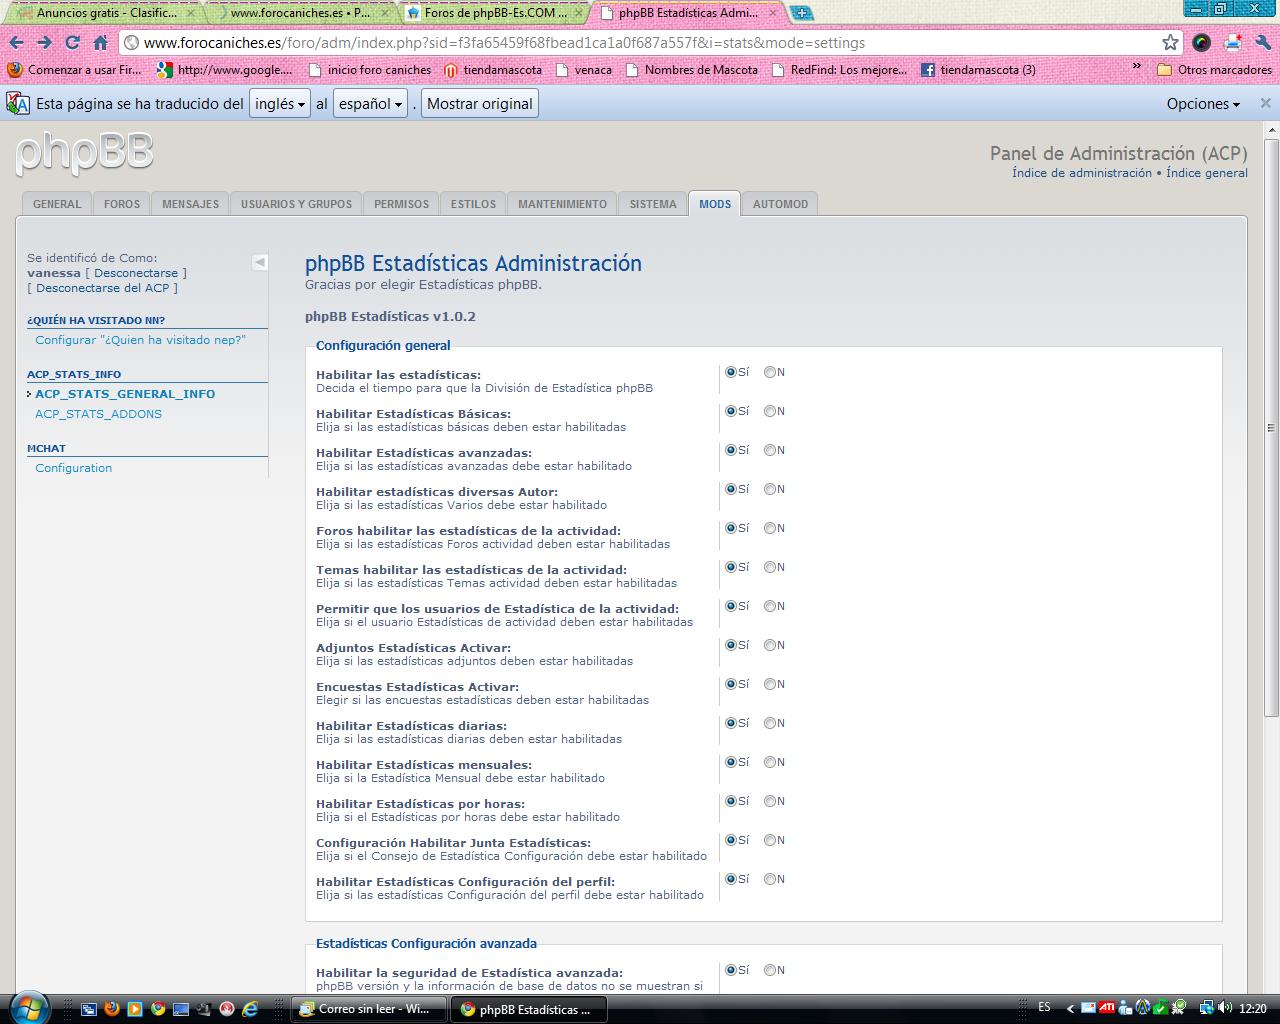Switch to the GENERAL tab
The image size is (1280, 1024).
tap(57, 204)
